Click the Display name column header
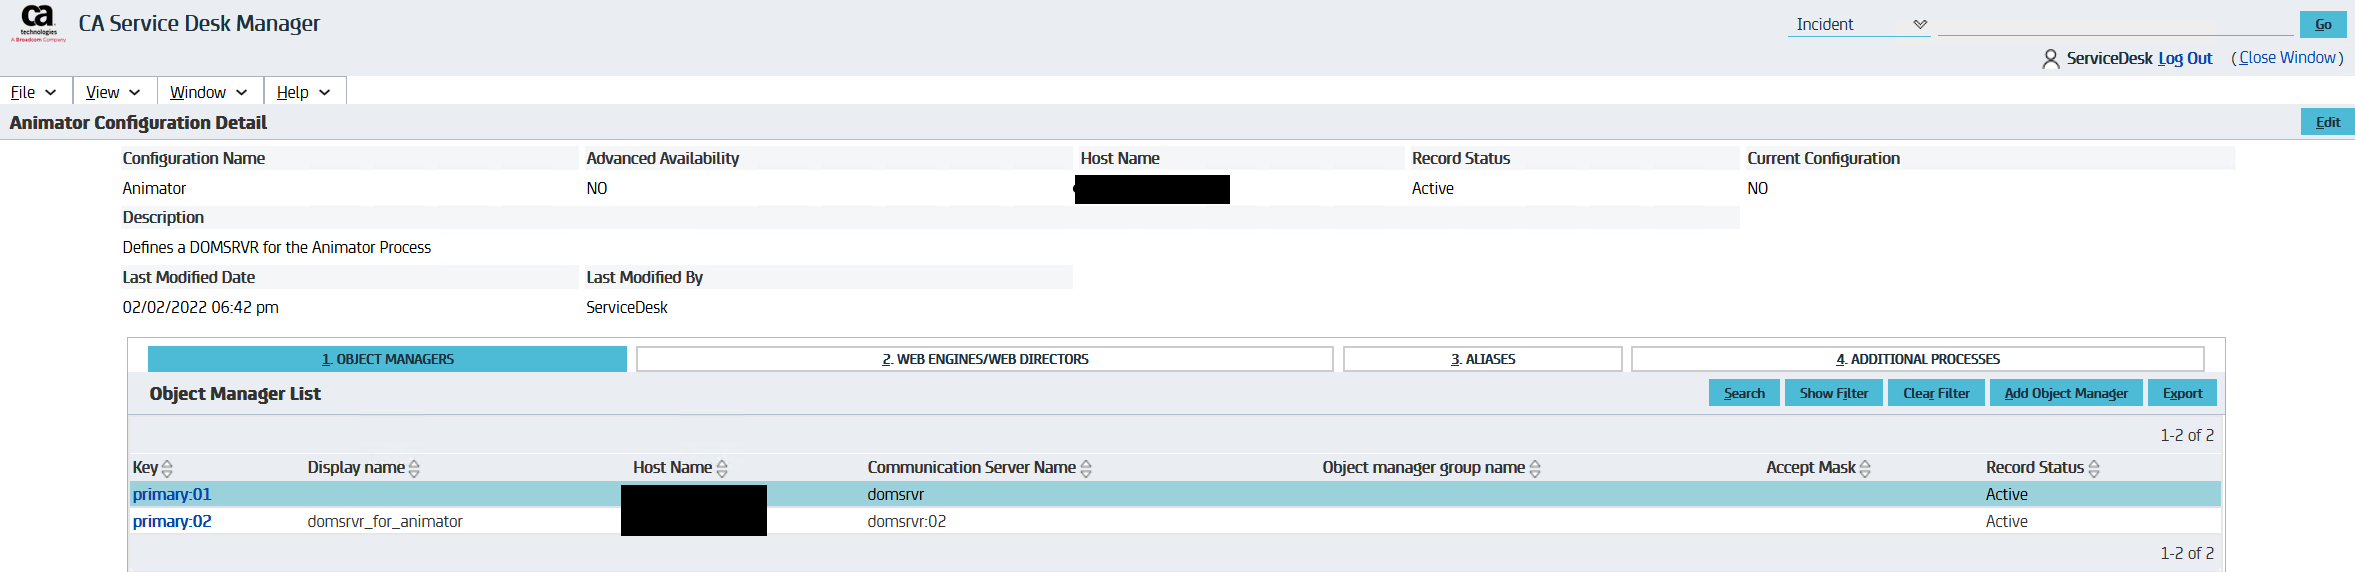The width and height of the screenshot is (2355, 572). [356, 467]
